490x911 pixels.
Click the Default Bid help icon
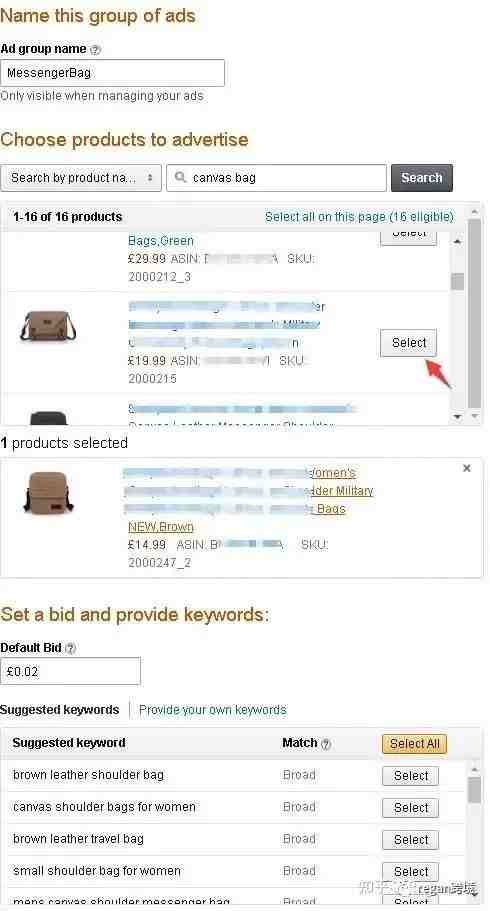(70, 648)
